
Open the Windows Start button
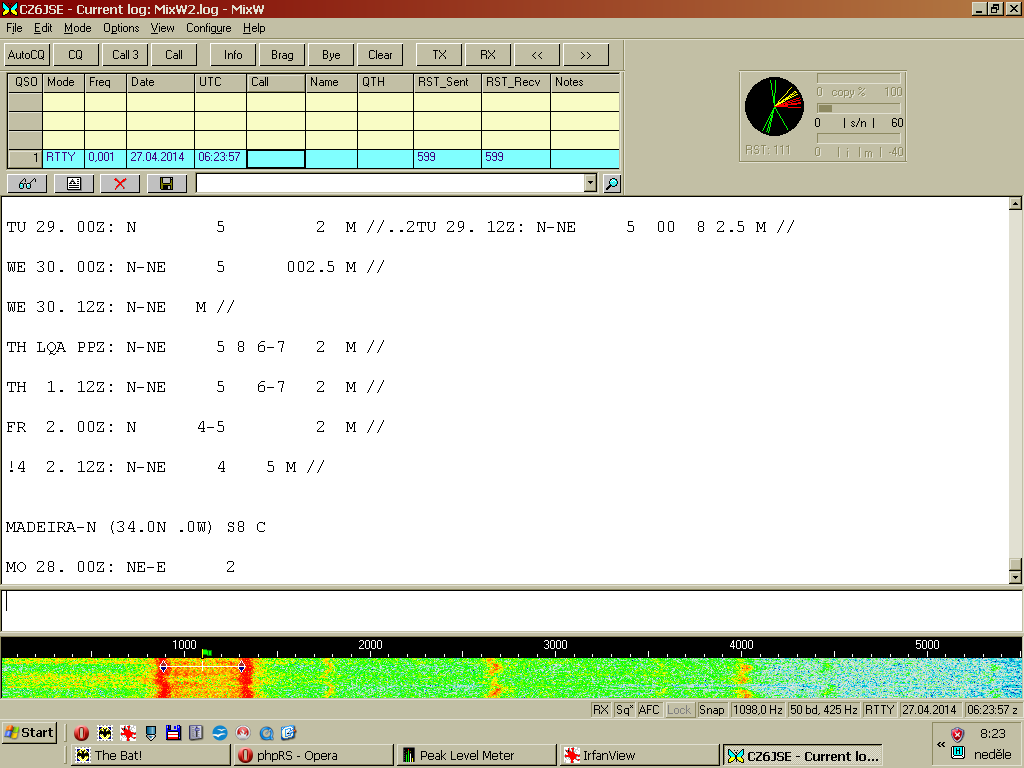pyautogui.click(x=29, y=733)
